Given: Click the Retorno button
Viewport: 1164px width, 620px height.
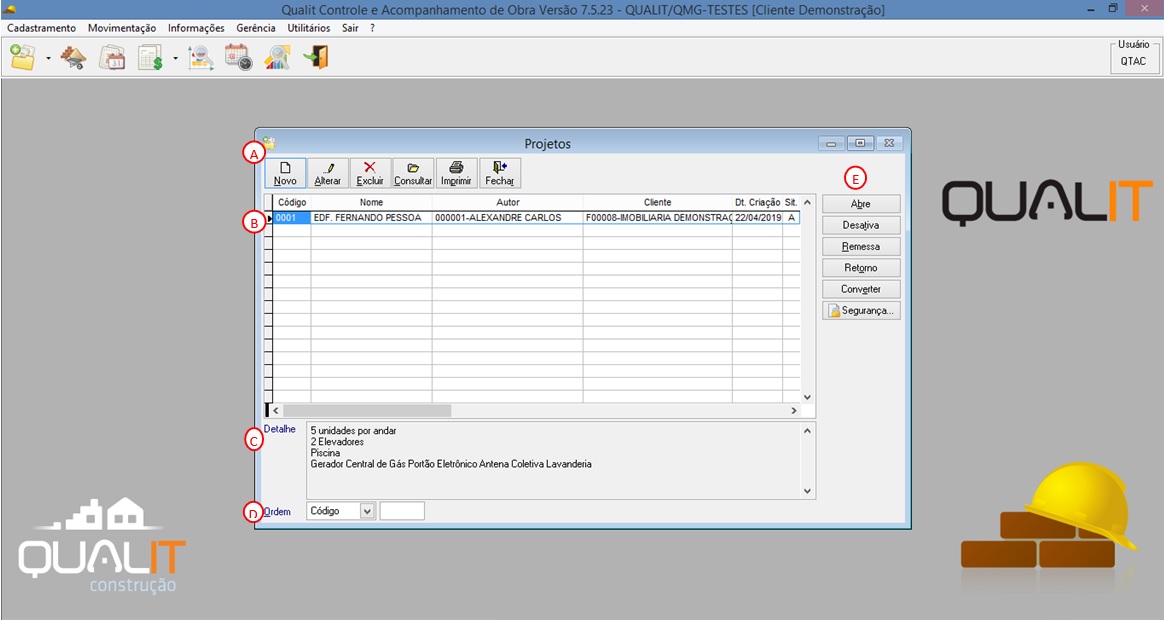Looking at the screenshot, I should pyautogui.click(x=861, y=268).
